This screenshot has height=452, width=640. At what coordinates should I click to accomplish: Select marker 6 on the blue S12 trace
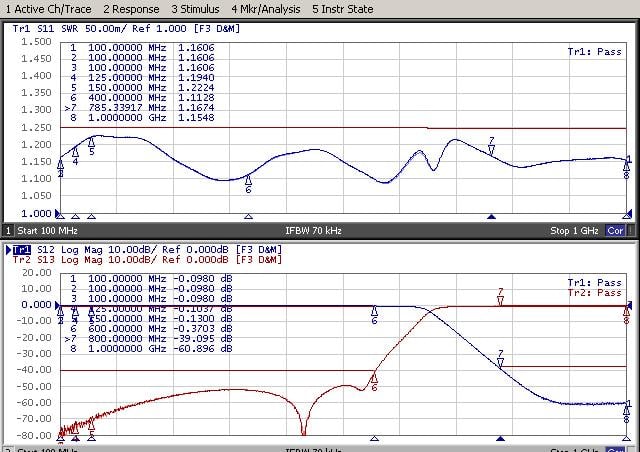click(374, 315)
